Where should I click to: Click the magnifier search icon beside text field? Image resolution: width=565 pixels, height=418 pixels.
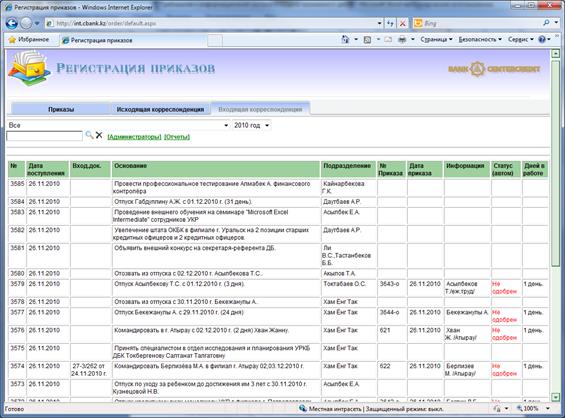click(89, 135)
